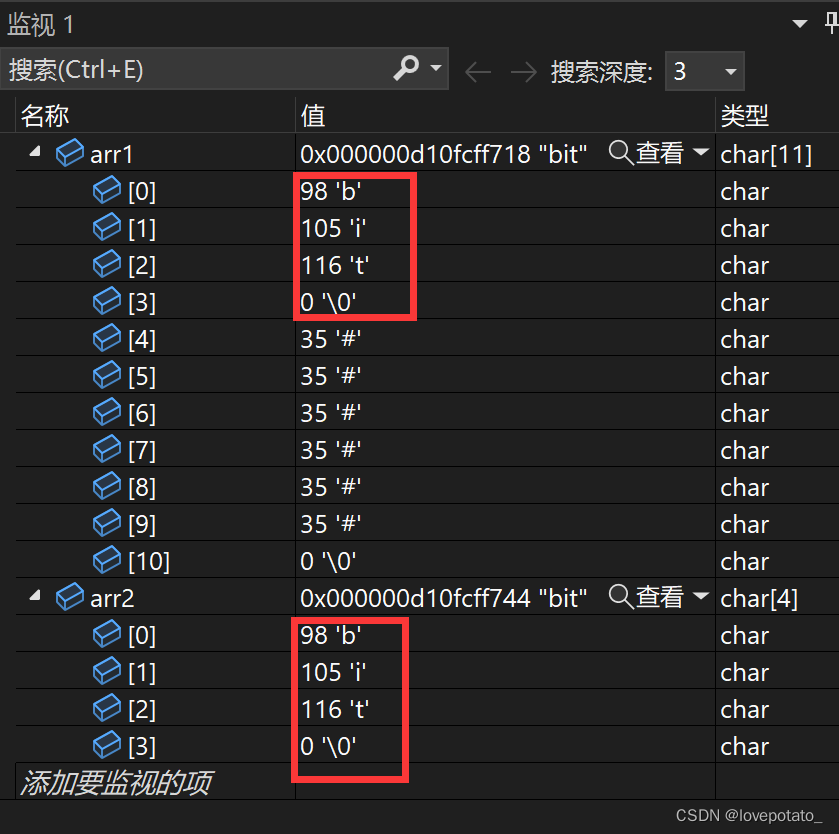Click the pin icon of the watch window
Viewport: 839px width, 834px height.
(832, 24)
